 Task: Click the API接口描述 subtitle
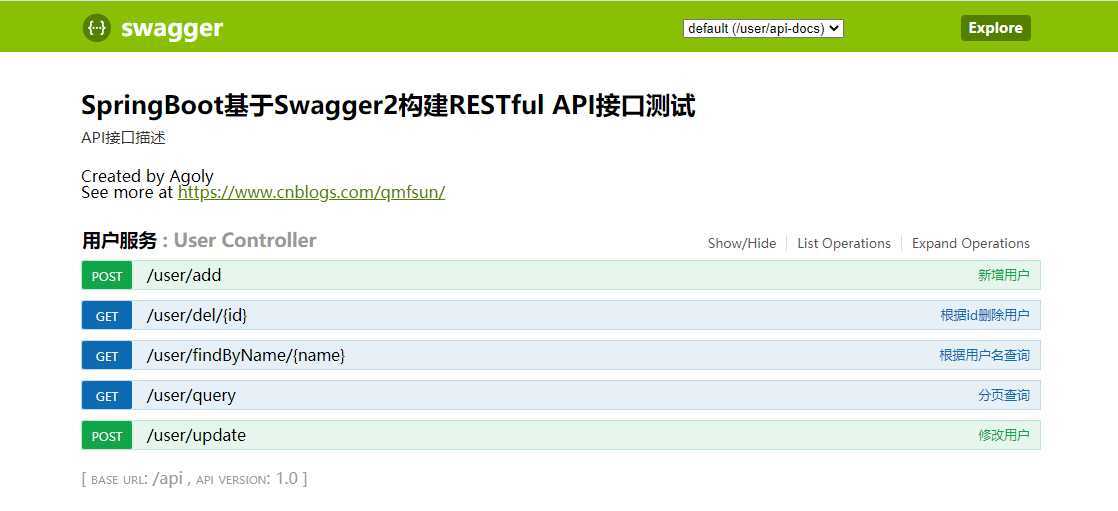[123, 138]
